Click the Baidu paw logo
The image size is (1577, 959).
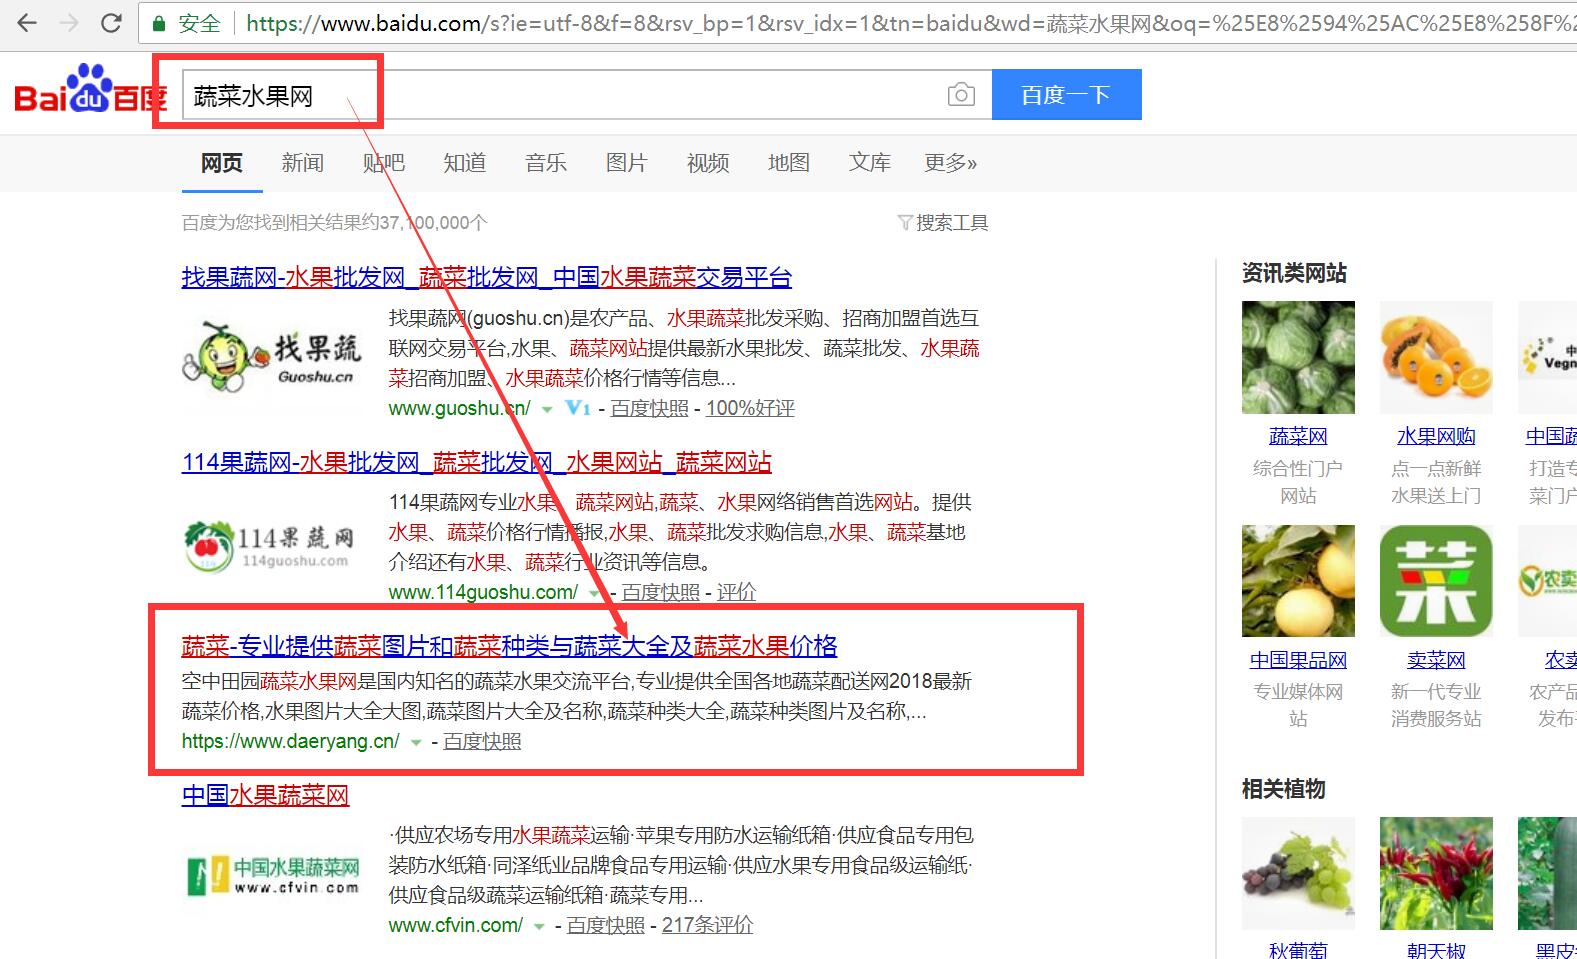(x=90, y=92)
